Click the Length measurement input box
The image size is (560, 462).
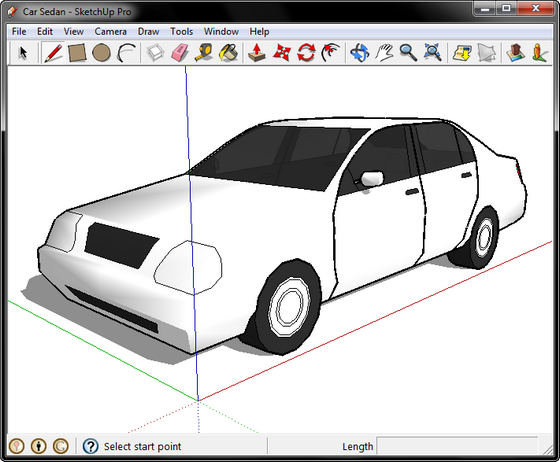pyautogui.click(x=457, y=446)
